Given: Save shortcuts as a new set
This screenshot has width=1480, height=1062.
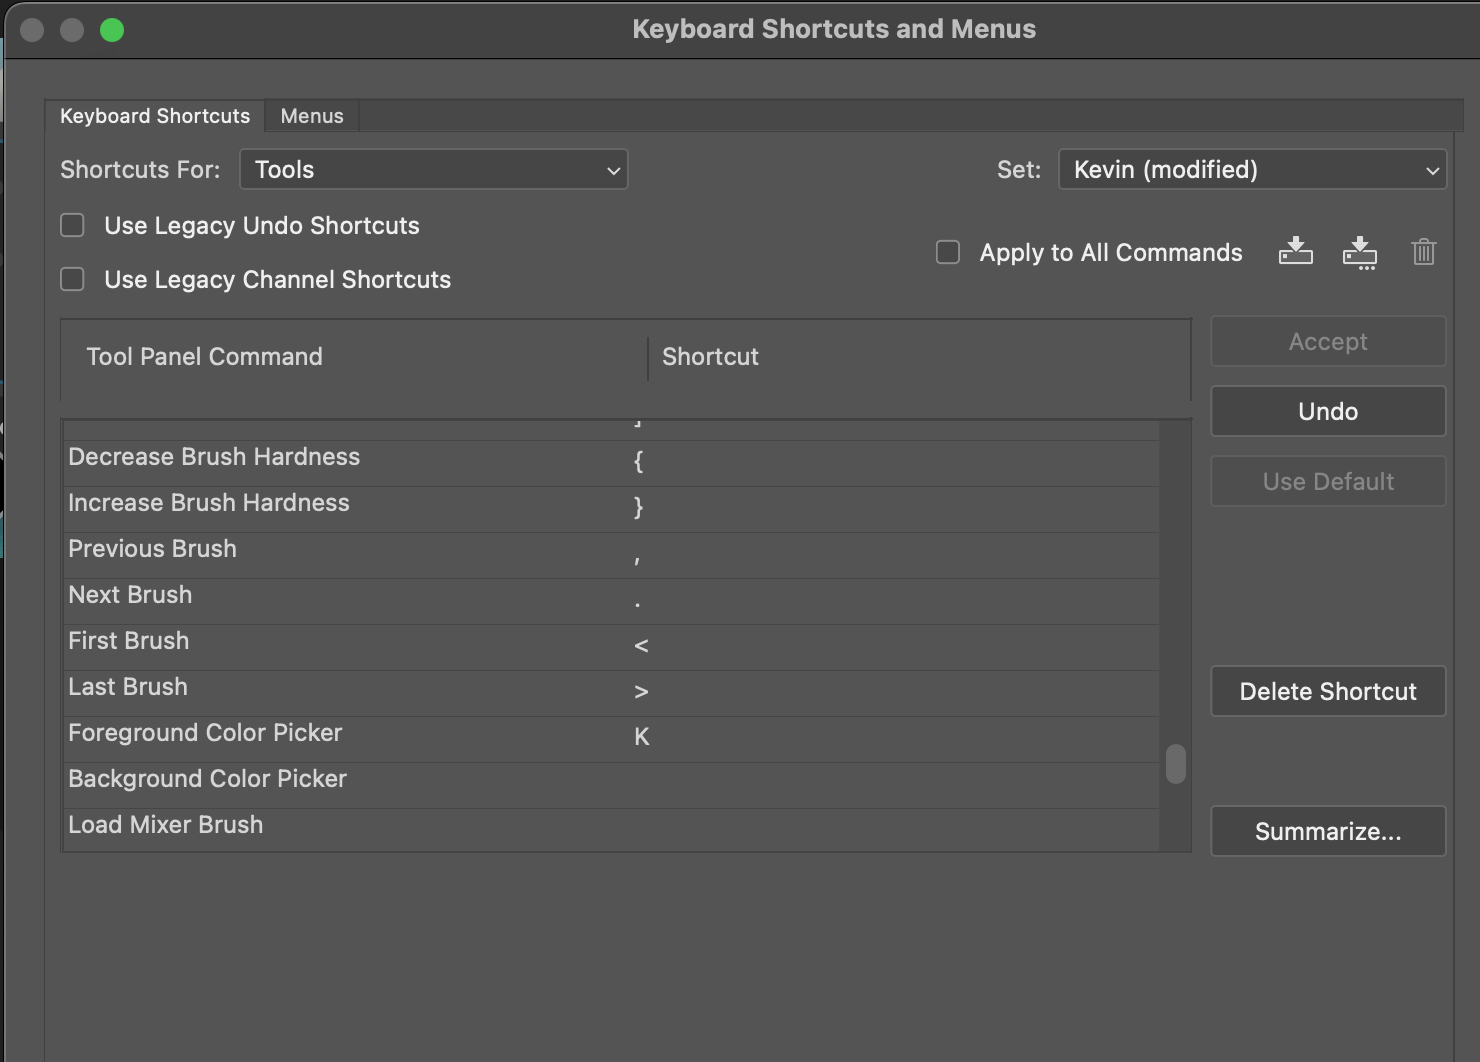Looking at the screenshot, I should (1360, 252).
